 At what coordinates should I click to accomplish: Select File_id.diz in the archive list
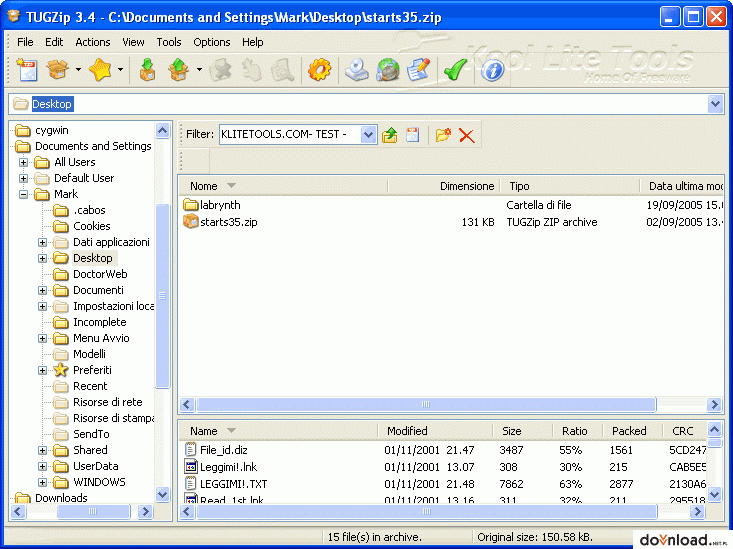click(223, 450)
